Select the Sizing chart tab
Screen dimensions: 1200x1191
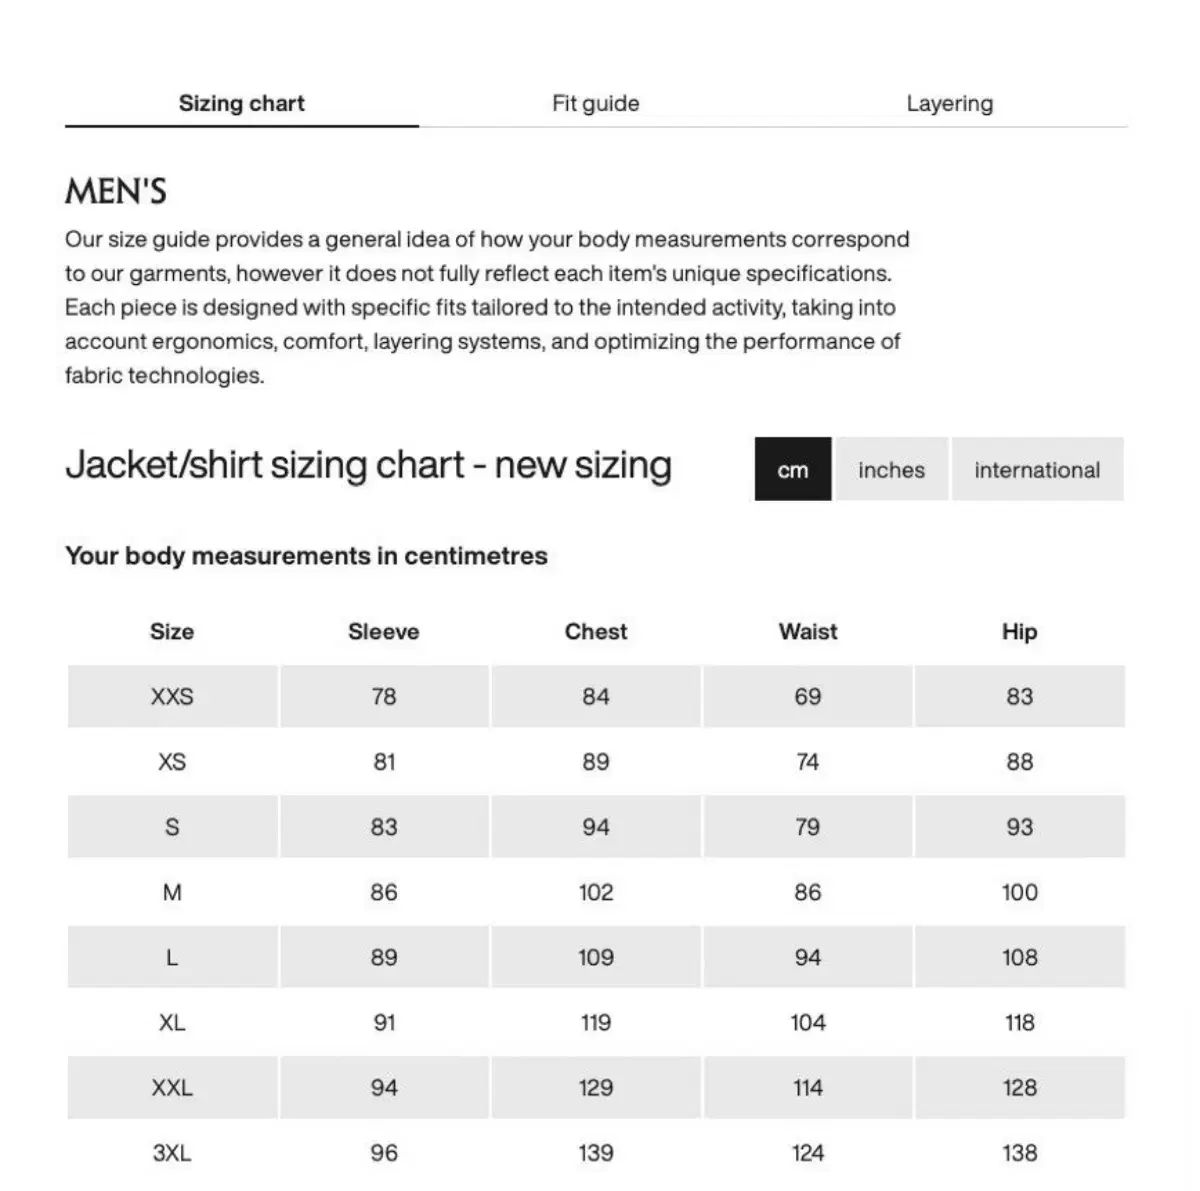point(241,103)
